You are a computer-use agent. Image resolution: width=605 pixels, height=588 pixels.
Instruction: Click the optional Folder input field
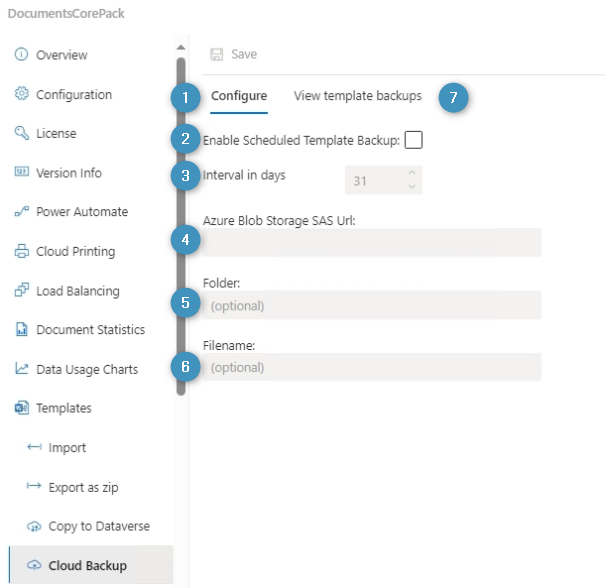click(371, 305)
